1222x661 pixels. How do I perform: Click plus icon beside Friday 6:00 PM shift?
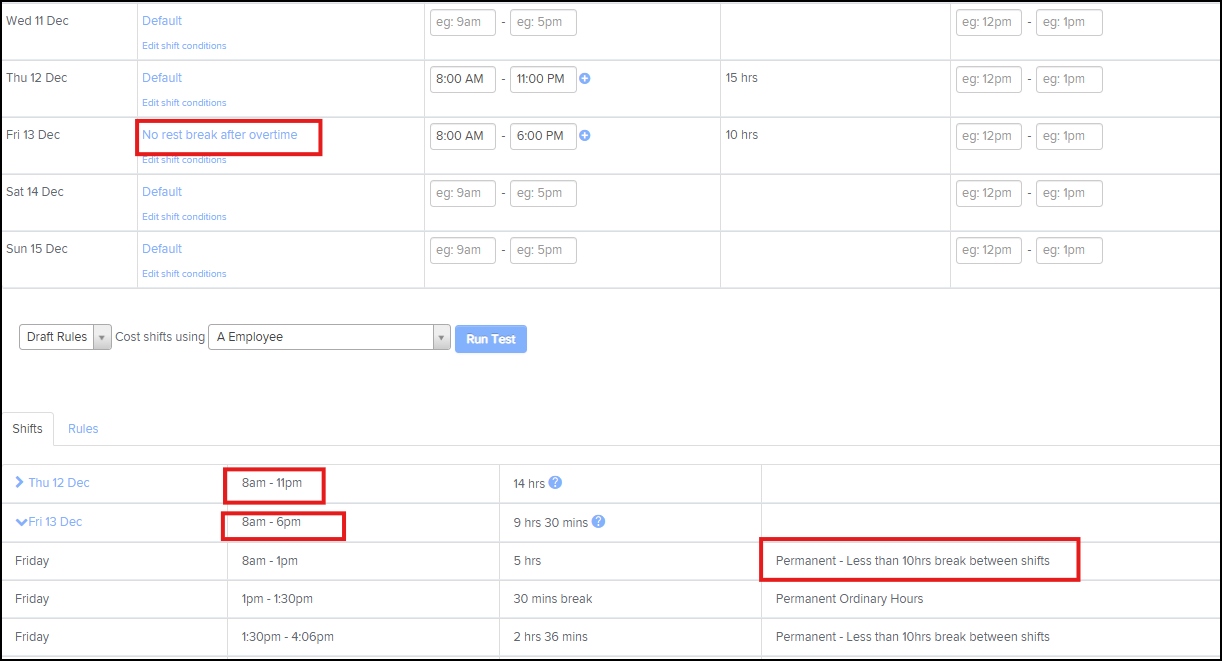coord(585,136)
